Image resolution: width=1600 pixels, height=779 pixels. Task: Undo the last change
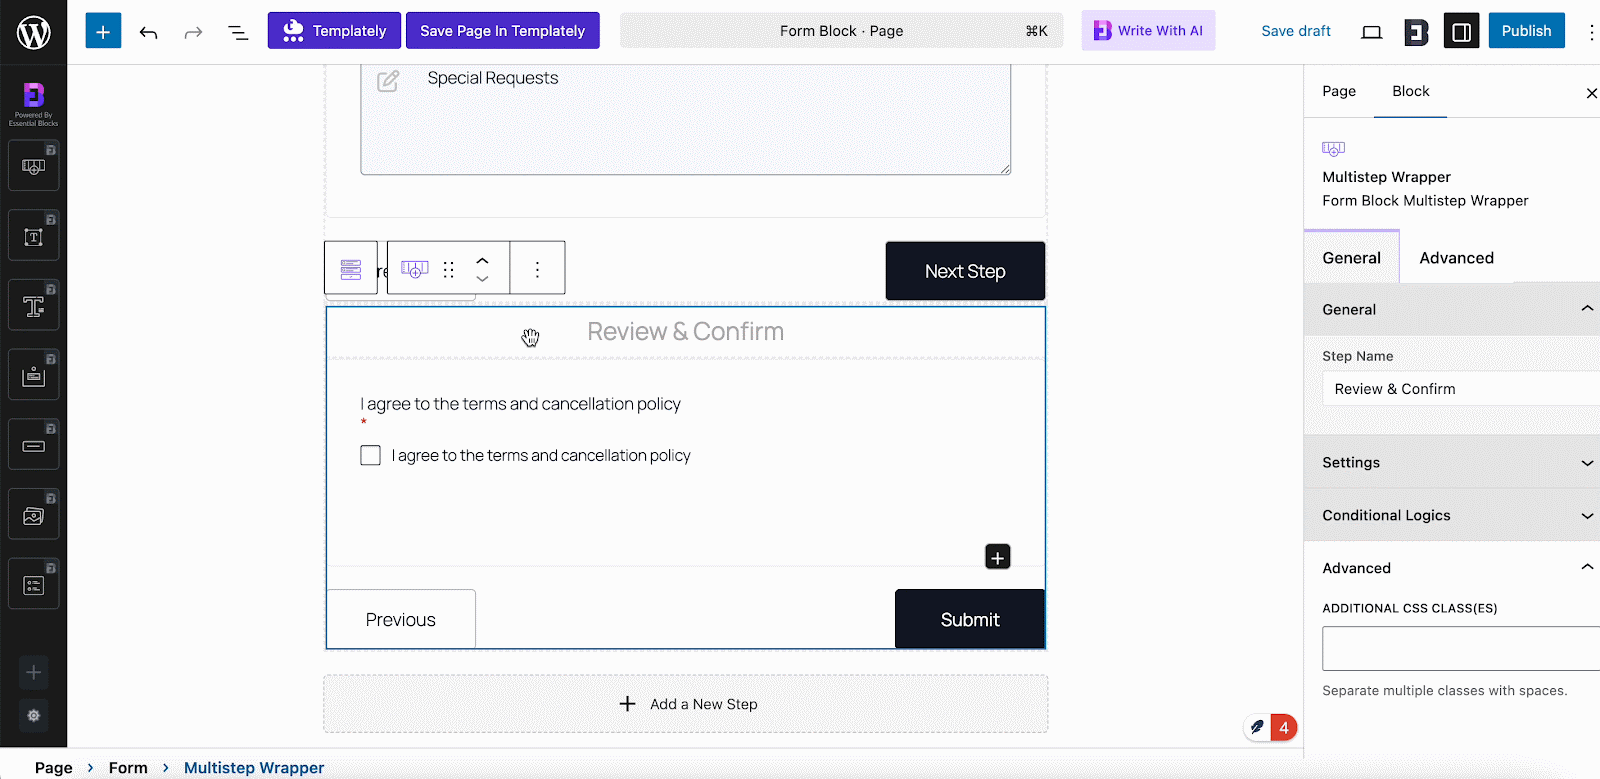(x=149, y=32)
